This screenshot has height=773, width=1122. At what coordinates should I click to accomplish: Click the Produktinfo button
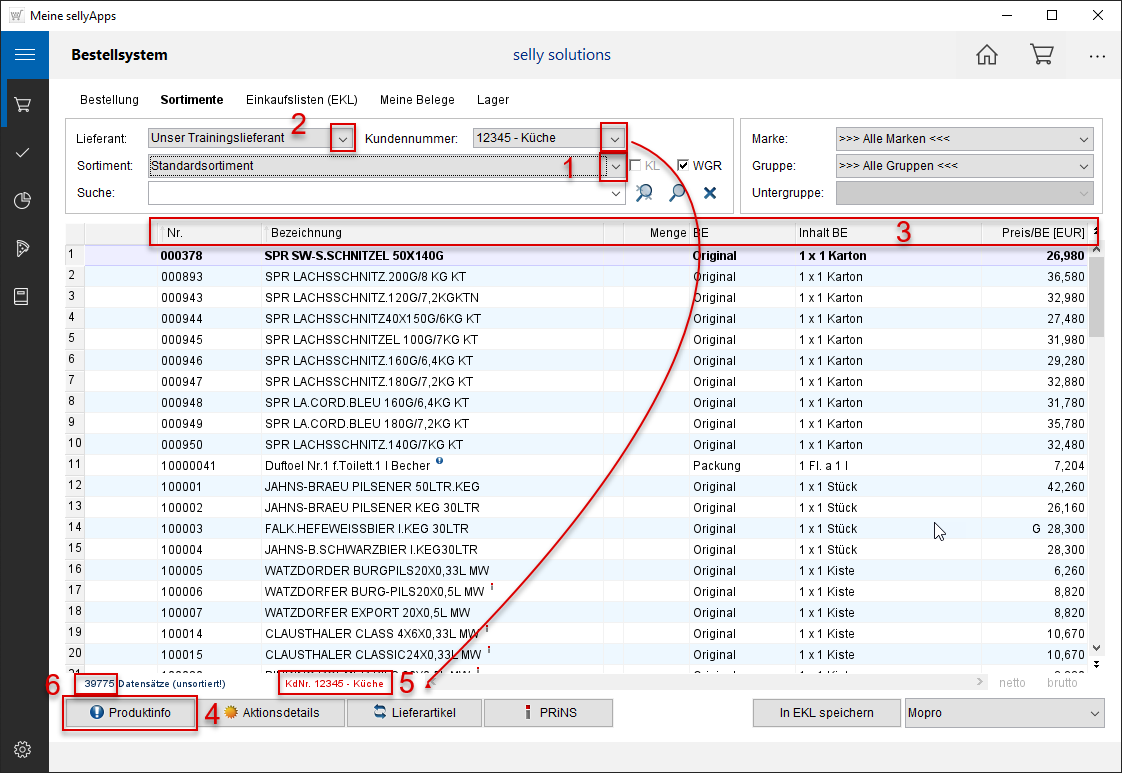[x=130, y=713]
